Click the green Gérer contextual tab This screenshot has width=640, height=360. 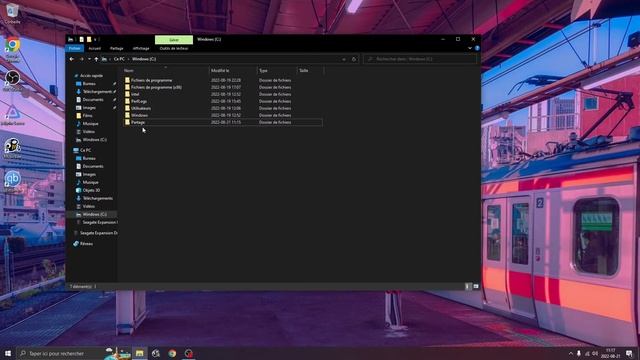pos(174,40)
